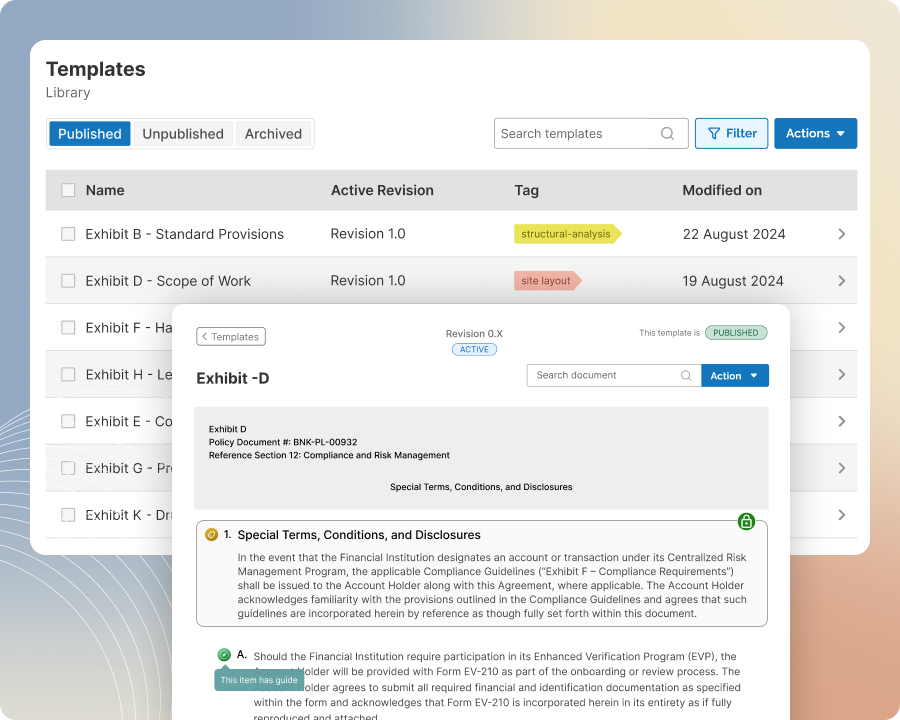Tick the checkbox for the Exhibit H row
This screenshot has width=900, height=720.
[x=68, y=374]
